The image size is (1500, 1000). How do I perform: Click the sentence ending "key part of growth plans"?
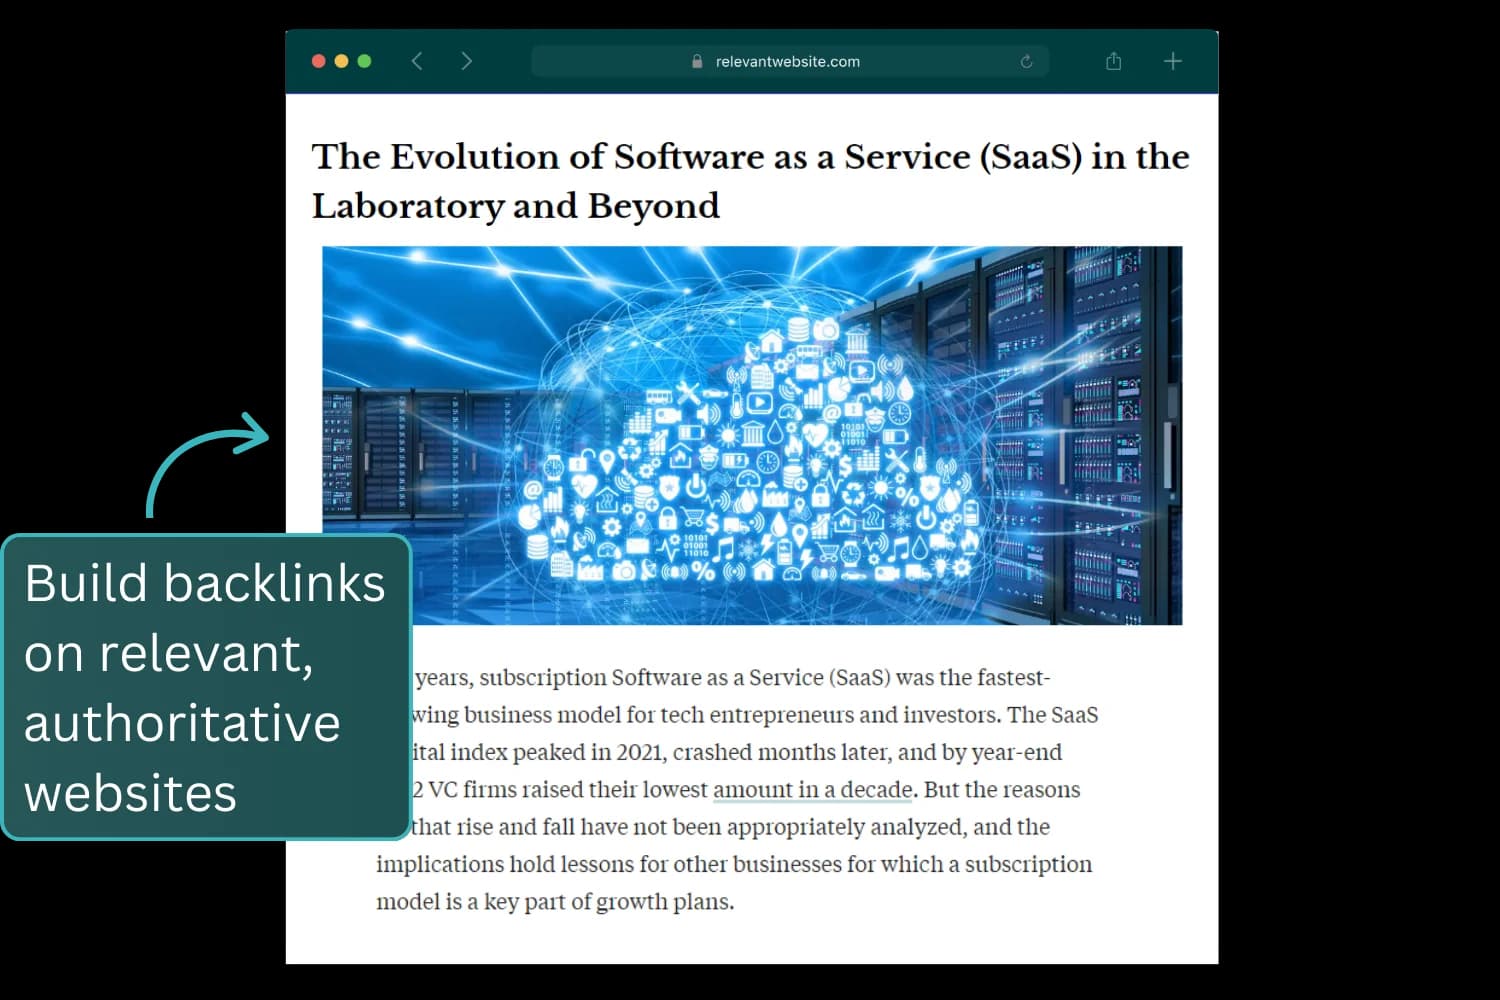pyautogui.click(x=555, y=902)
